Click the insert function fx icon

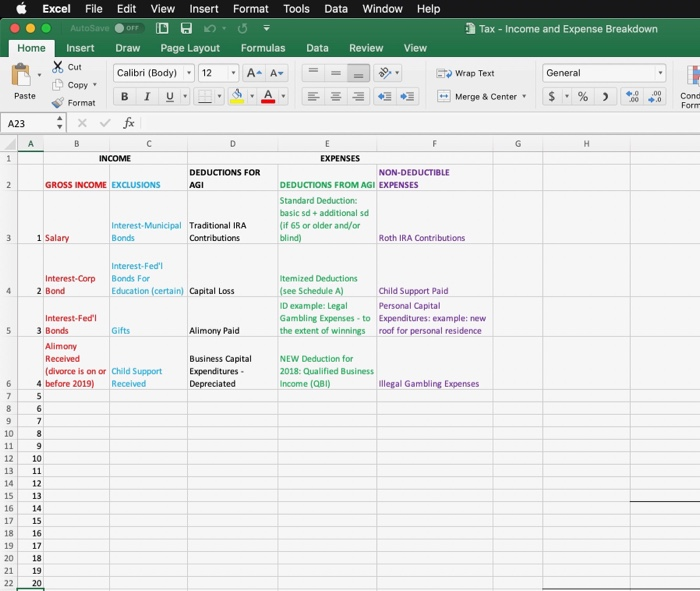click(x=129, y=123)
